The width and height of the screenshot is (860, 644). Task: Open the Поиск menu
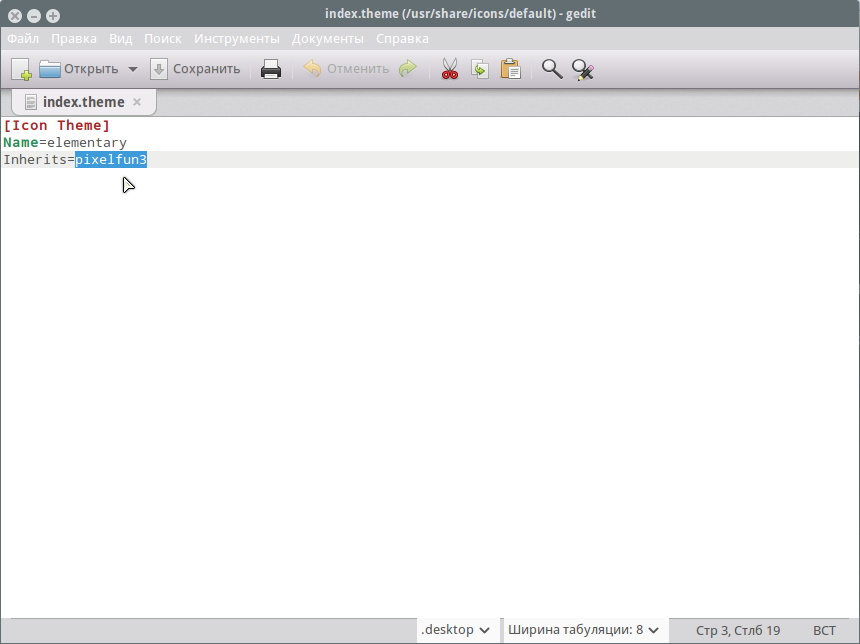(x=163, y=39)
